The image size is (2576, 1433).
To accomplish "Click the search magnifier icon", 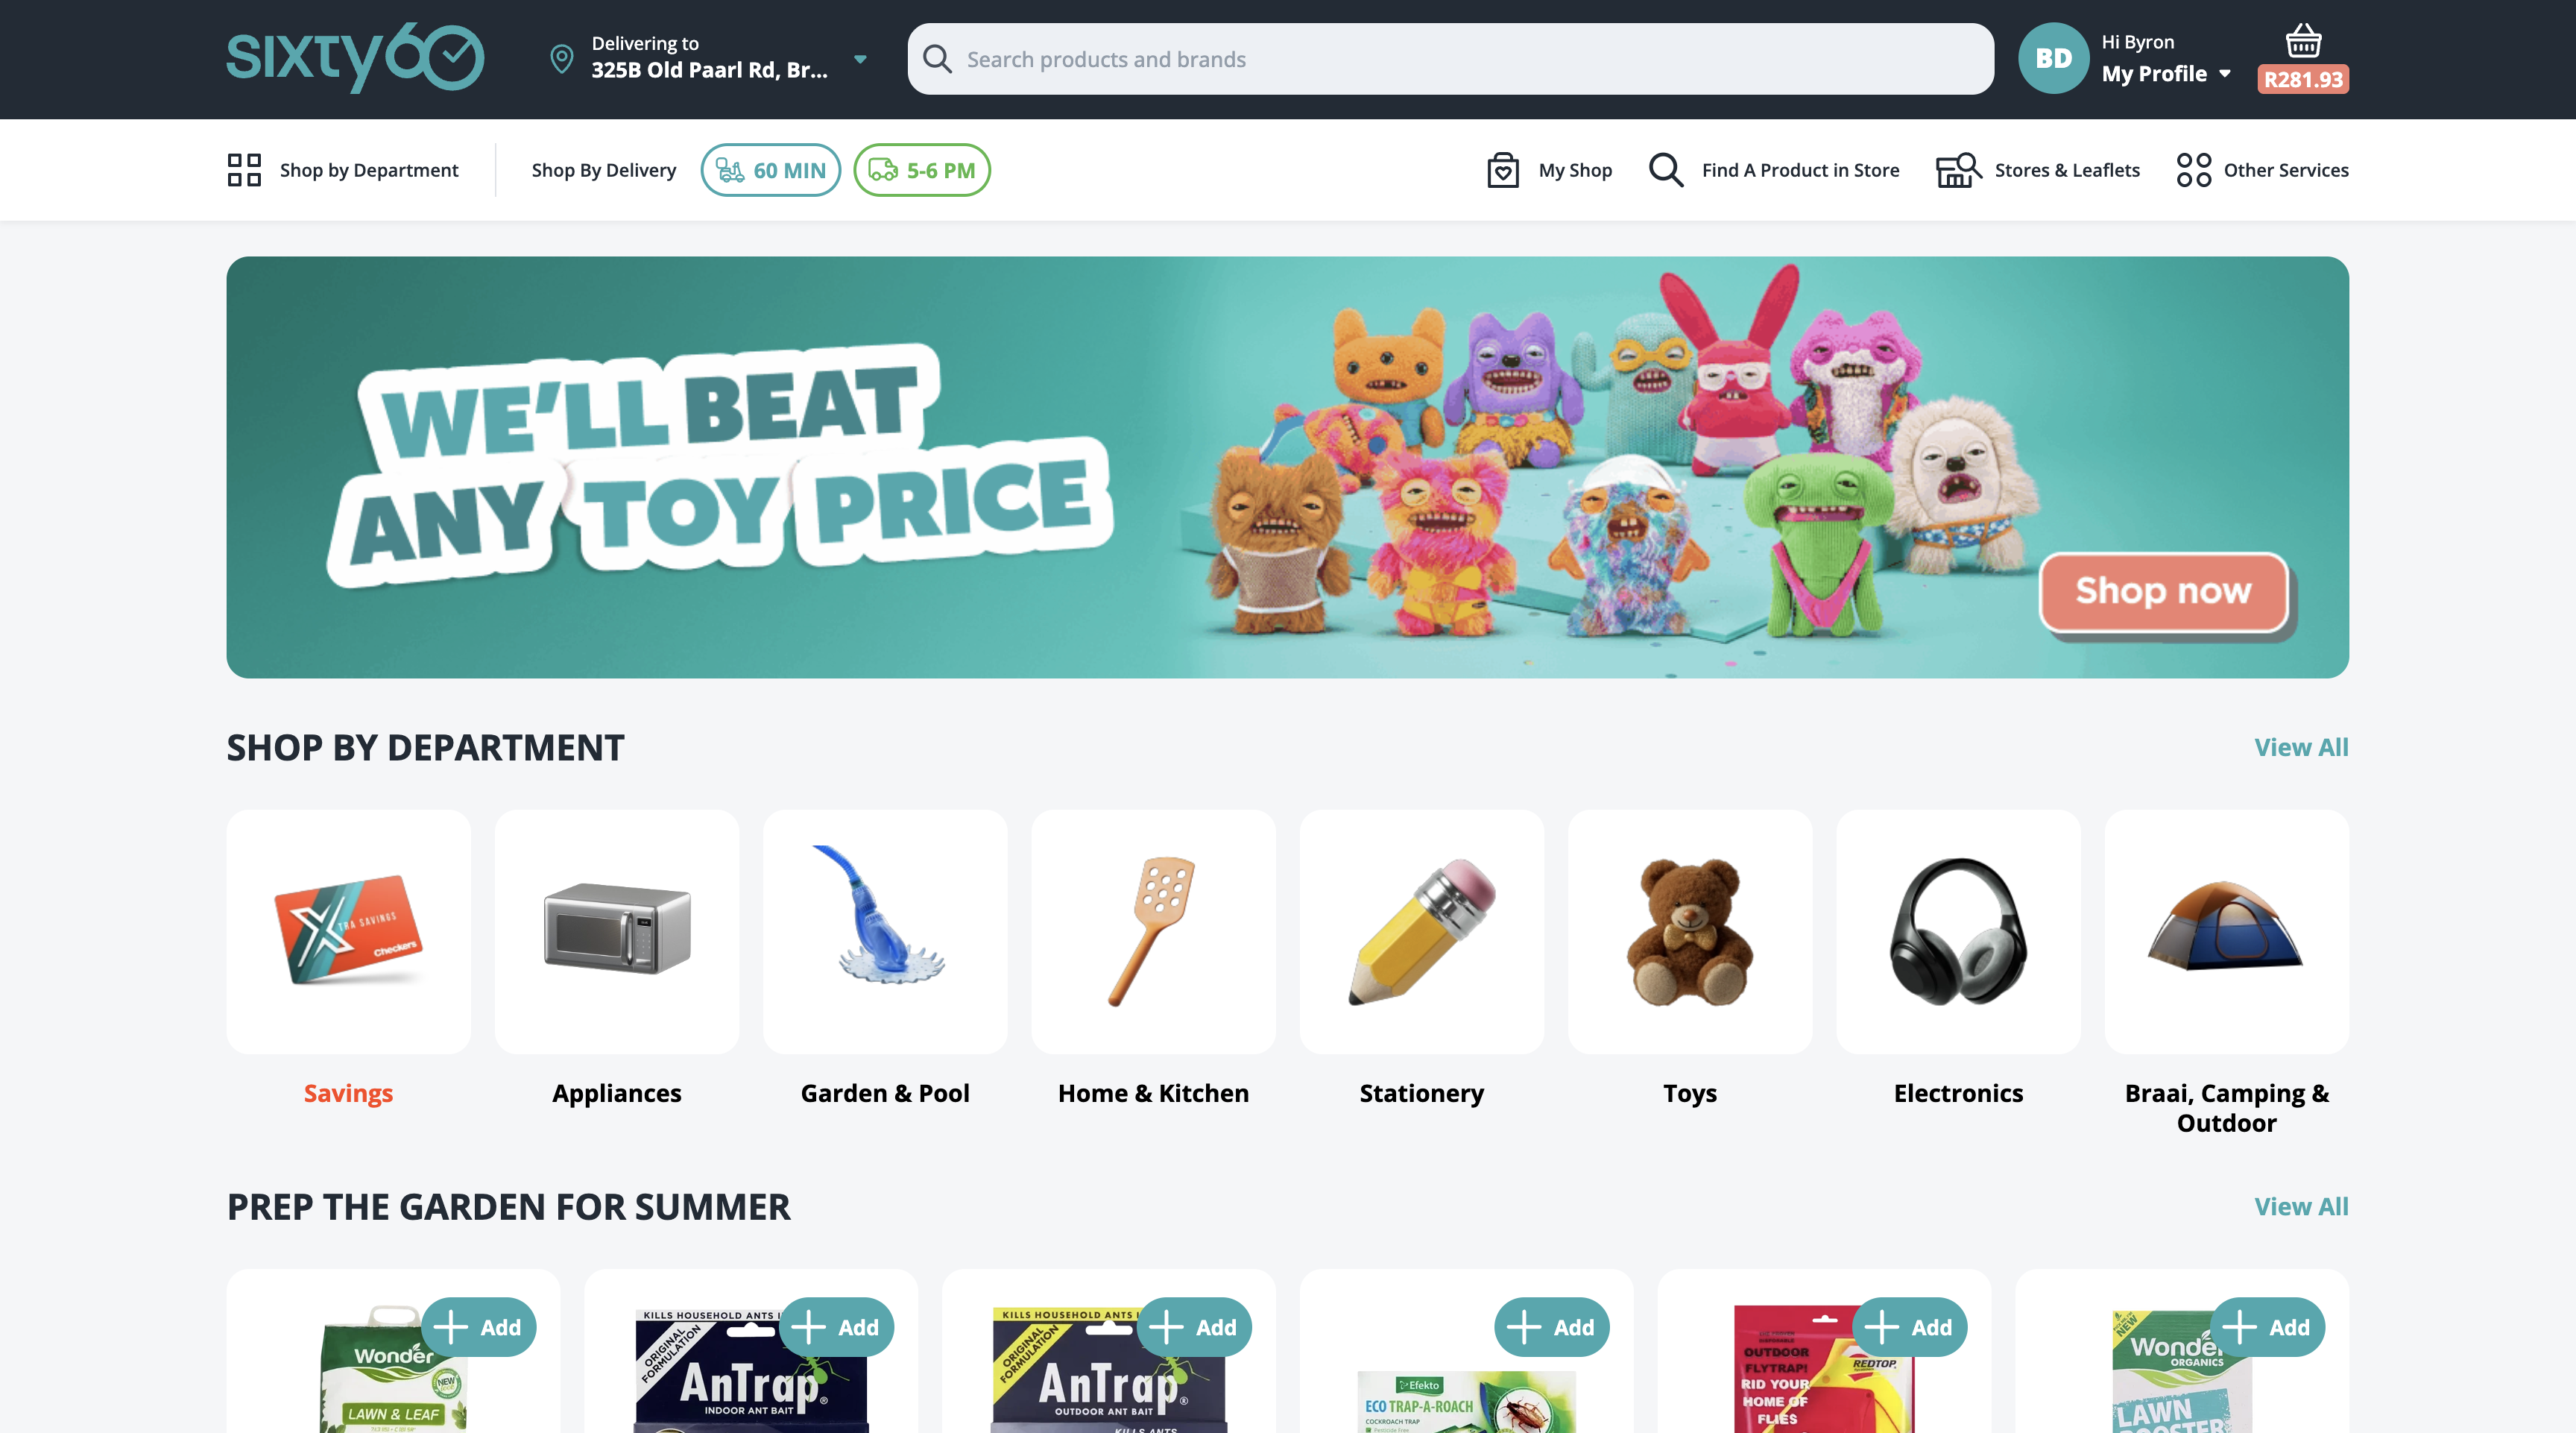I will pyautogui.click(x=937, y=59).
